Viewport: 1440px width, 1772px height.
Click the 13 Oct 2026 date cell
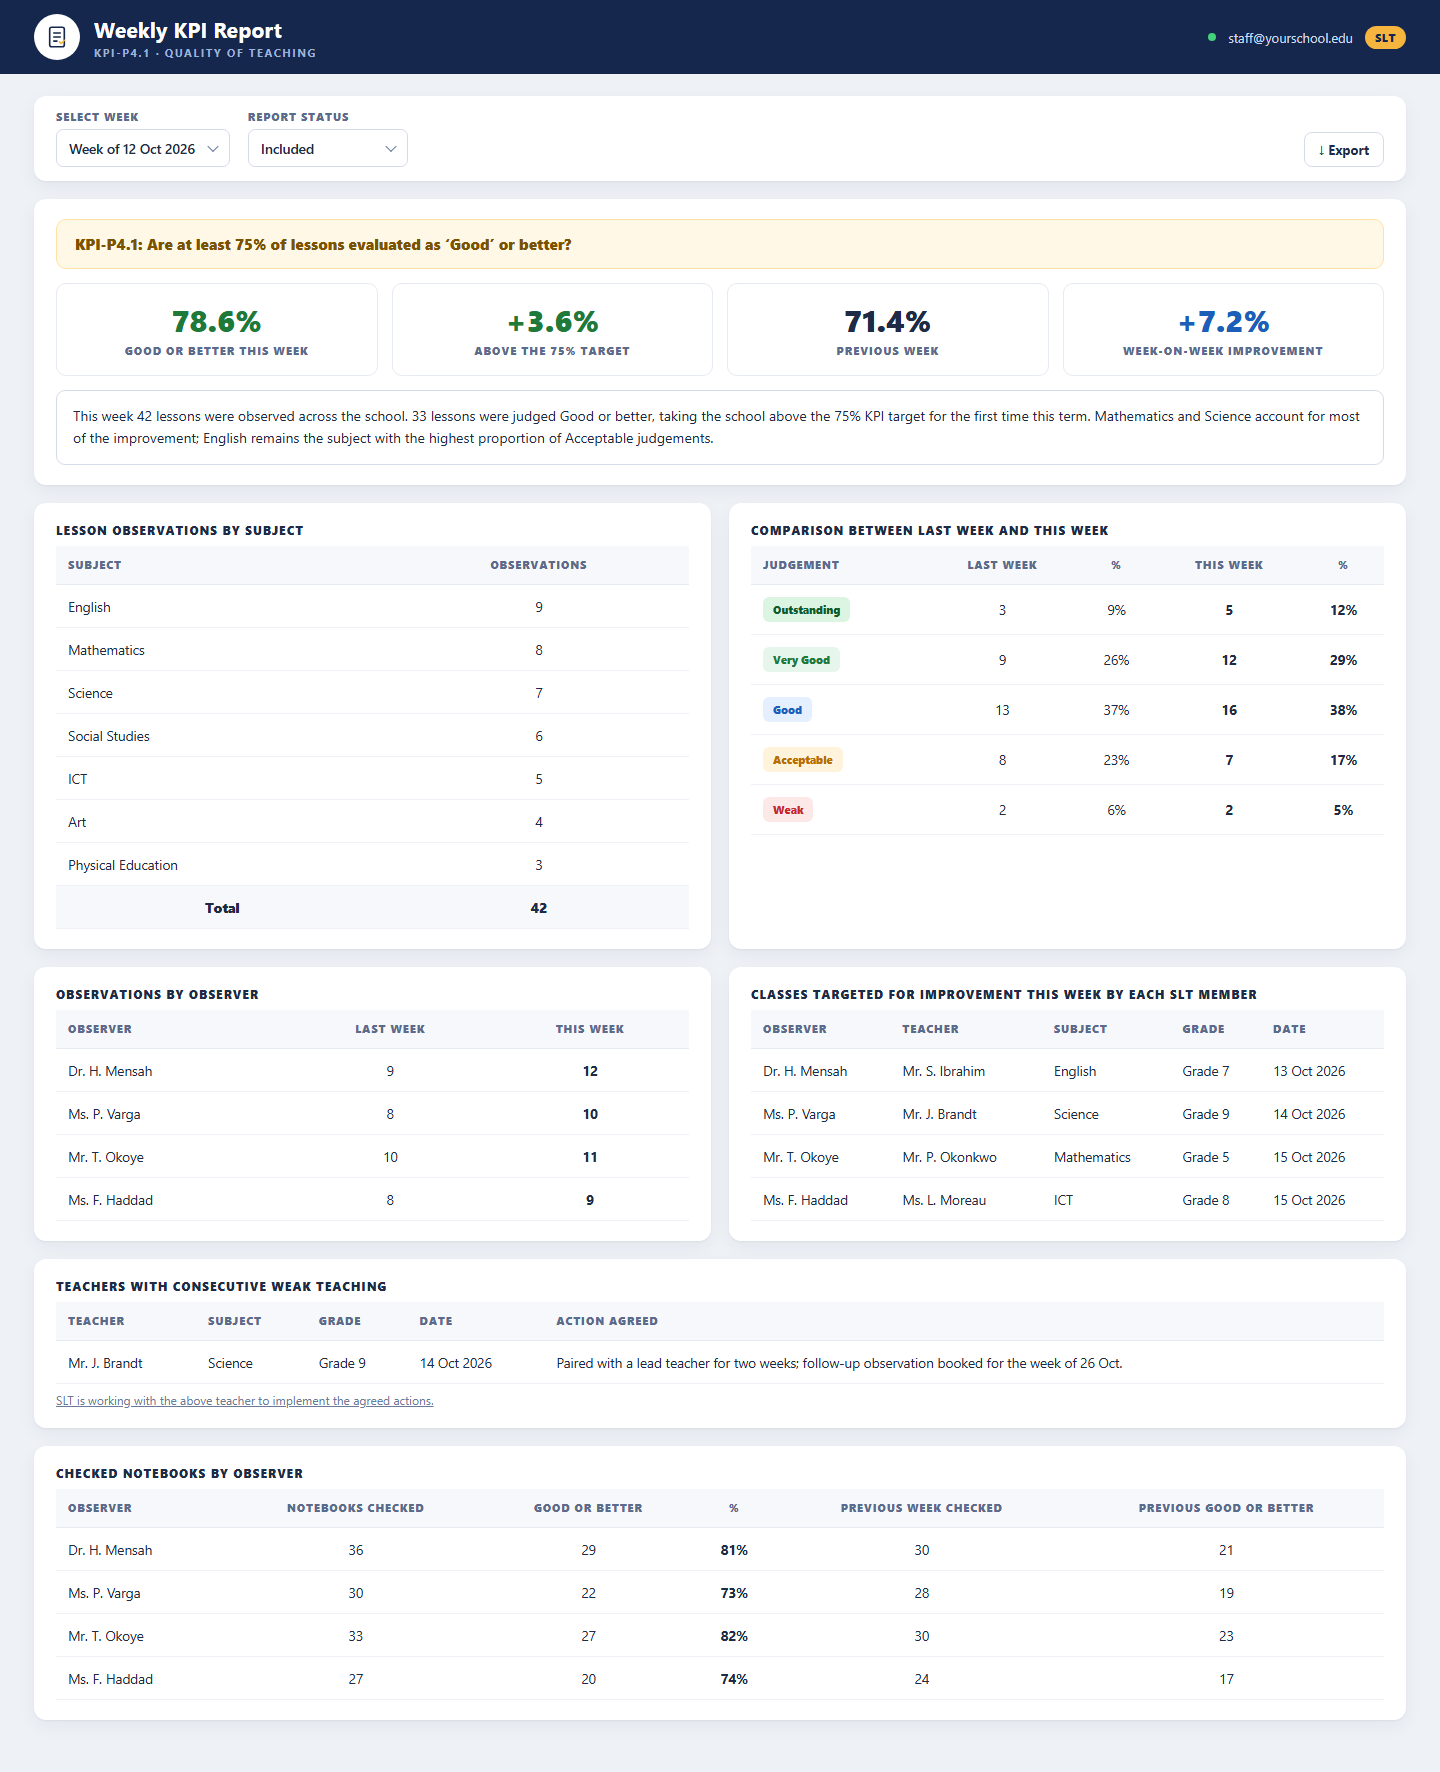pyautogui.click(x=1309, y=1071)
